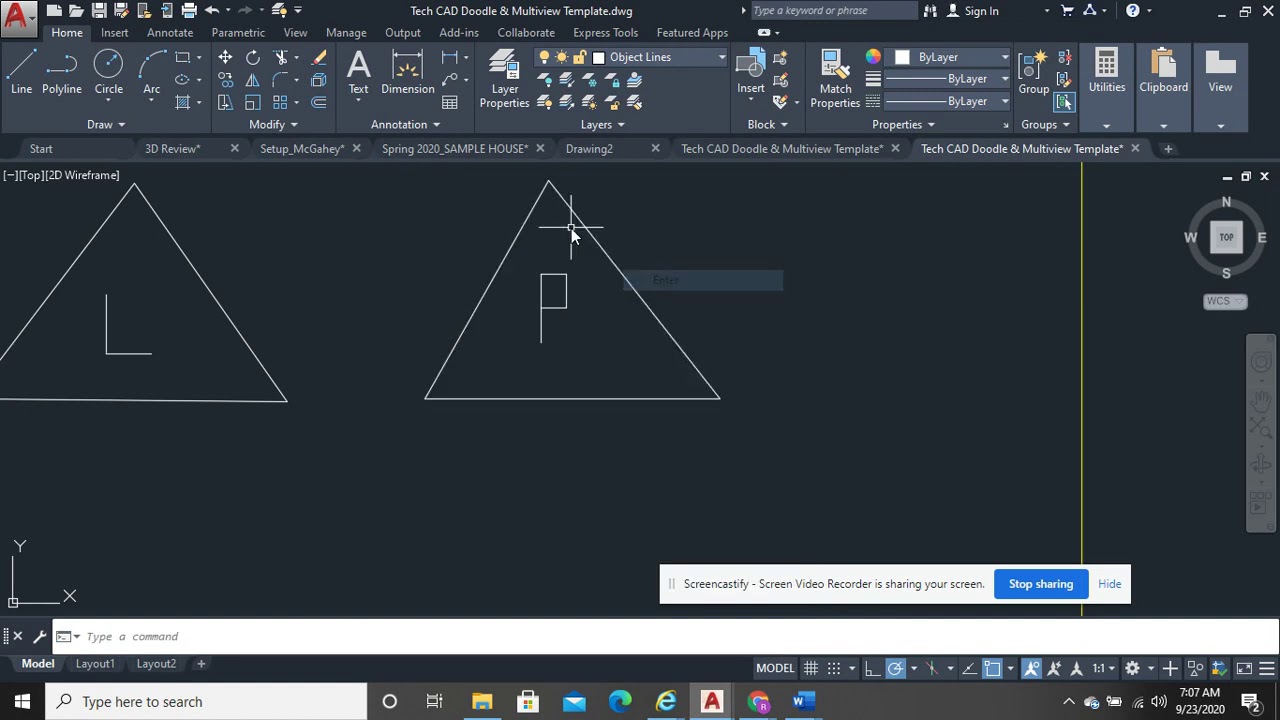Toggle snap mode in status bar
1280x720 pixels.
(x=834, y=668)
